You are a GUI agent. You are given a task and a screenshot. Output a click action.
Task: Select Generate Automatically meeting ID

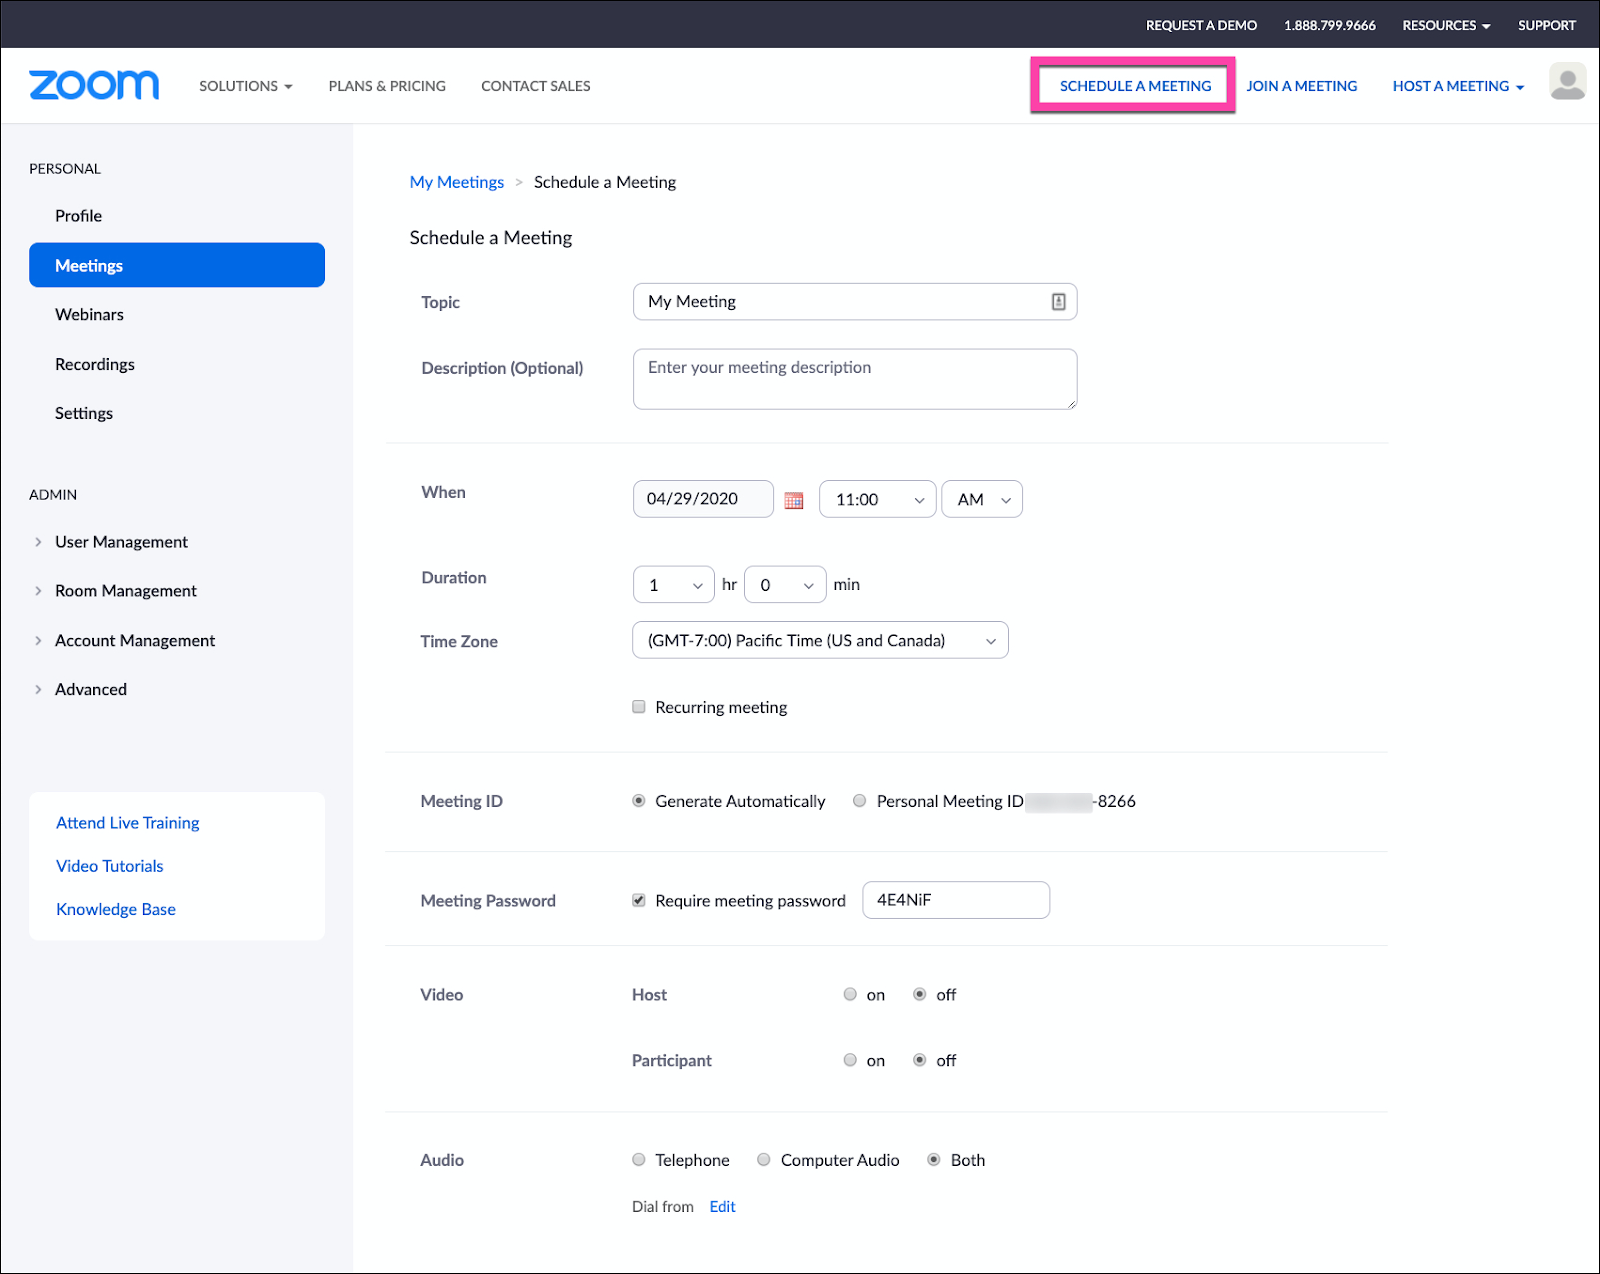click(x=639, y=801)
